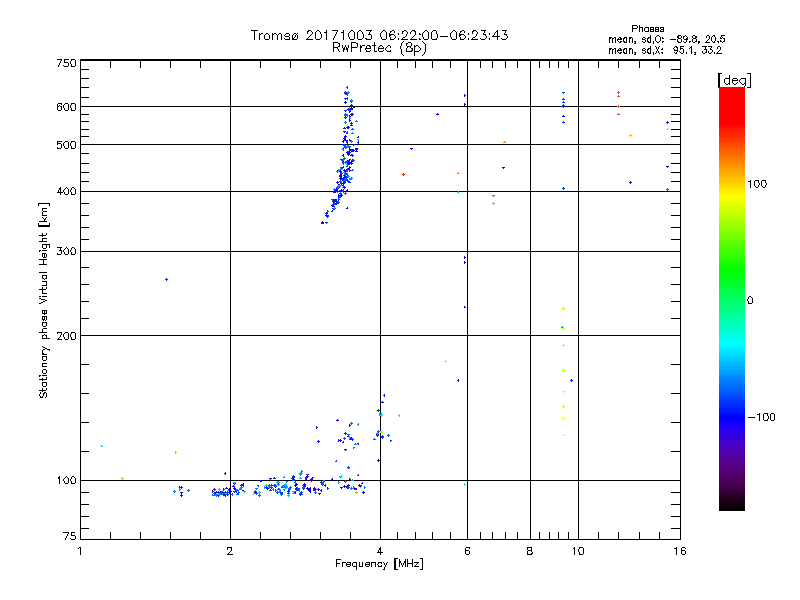The height and width of the screenshot is (600, 800).
Task: Click y-axis tick label '400'
Action: [x=66, y=191]
